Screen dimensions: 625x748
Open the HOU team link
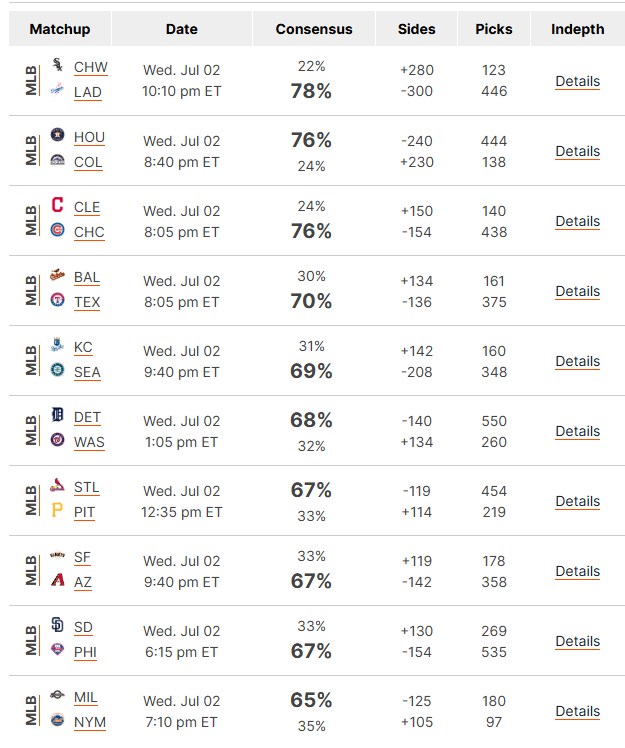pos(89,137)
